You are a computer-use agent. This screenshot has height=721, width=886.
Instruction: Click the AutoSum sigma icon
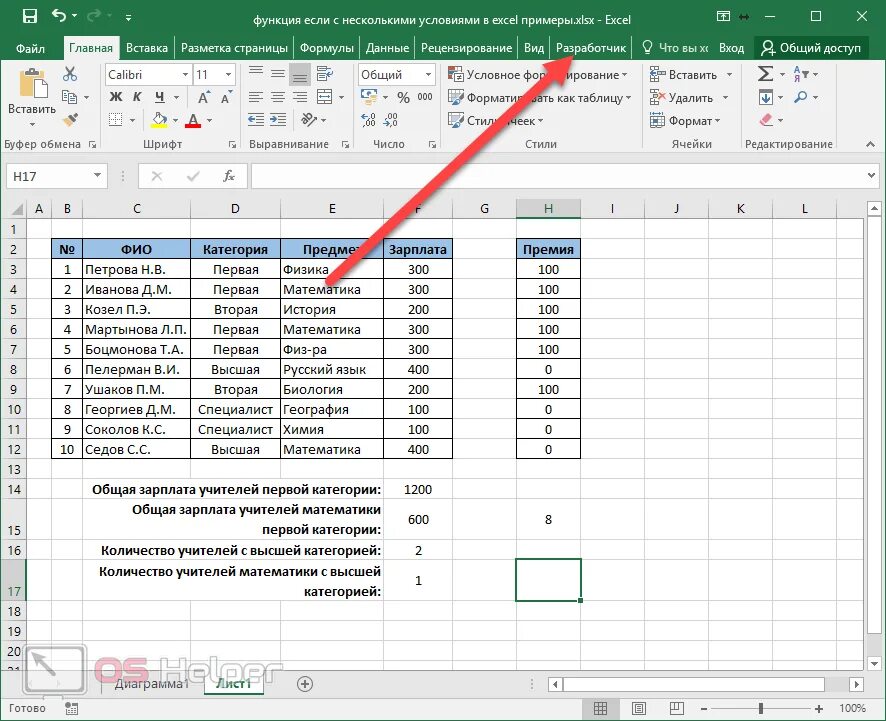[x=765, y=74]
